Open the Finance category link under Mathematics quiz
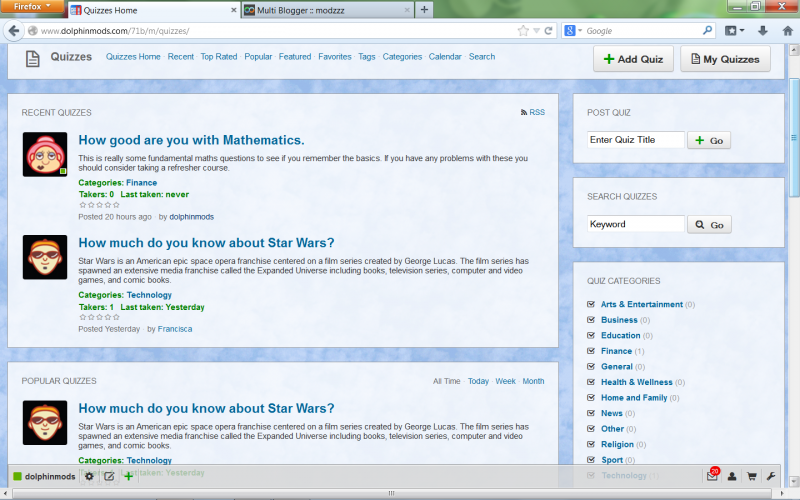 141,183
